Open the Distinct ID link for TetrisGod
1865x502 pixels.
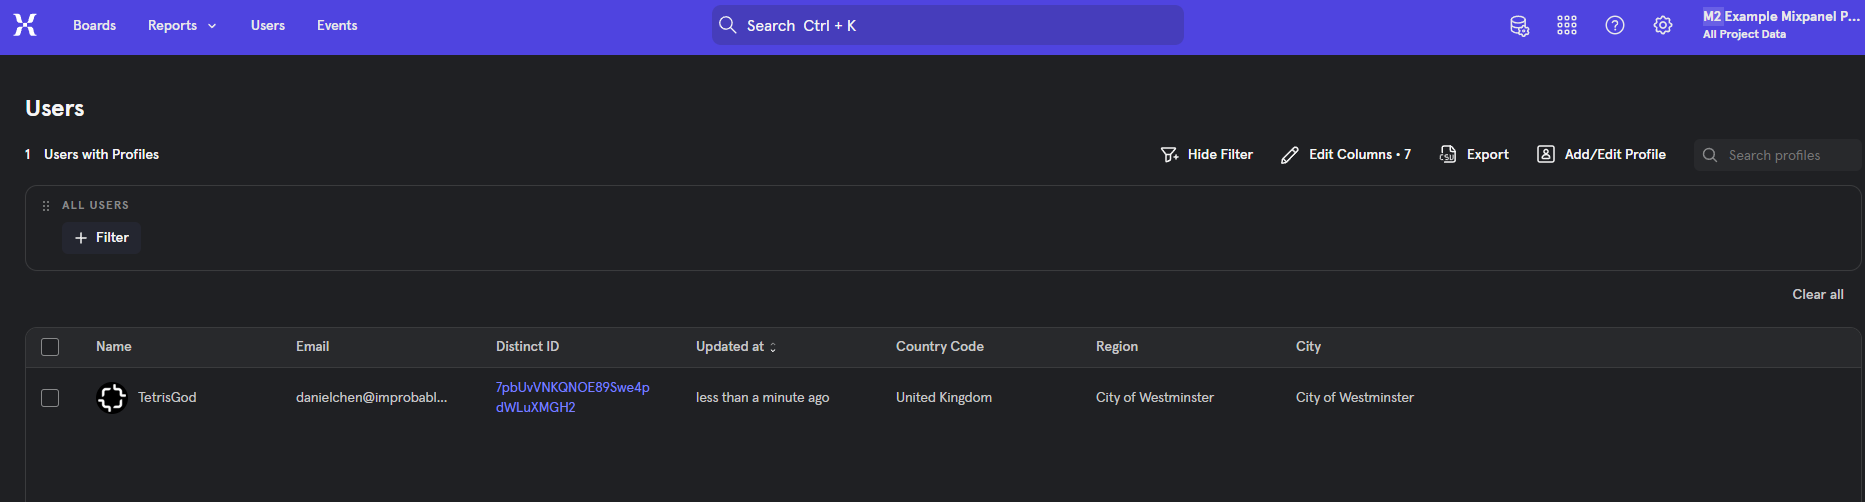572,397
